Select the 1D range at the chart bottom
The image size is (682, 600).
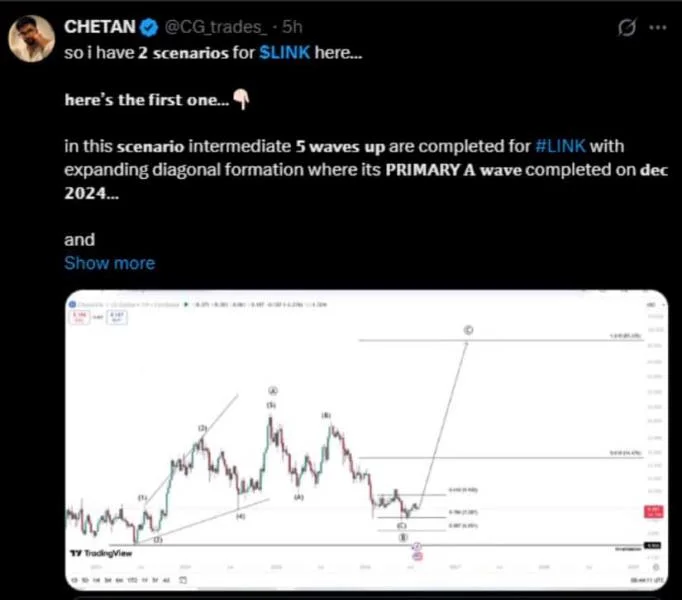[74, 580]
